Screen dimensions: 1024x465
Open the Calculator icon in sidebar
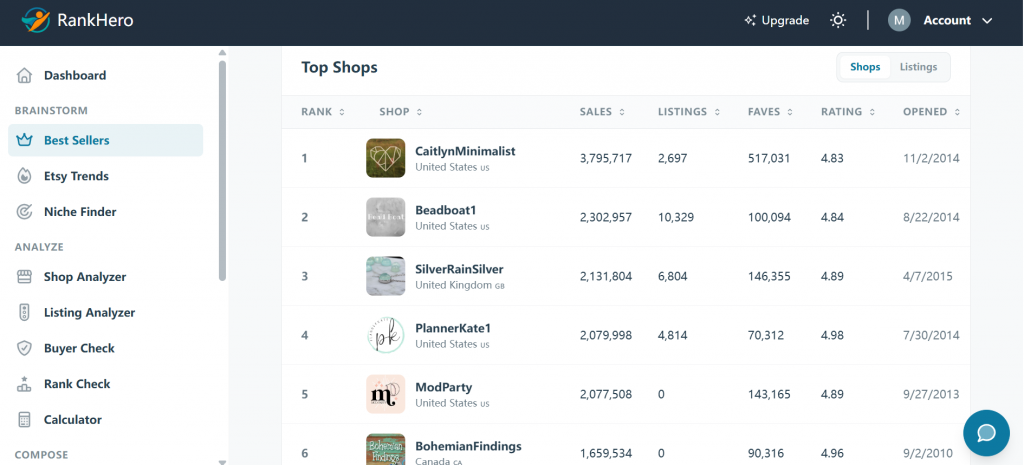(24, 420)
